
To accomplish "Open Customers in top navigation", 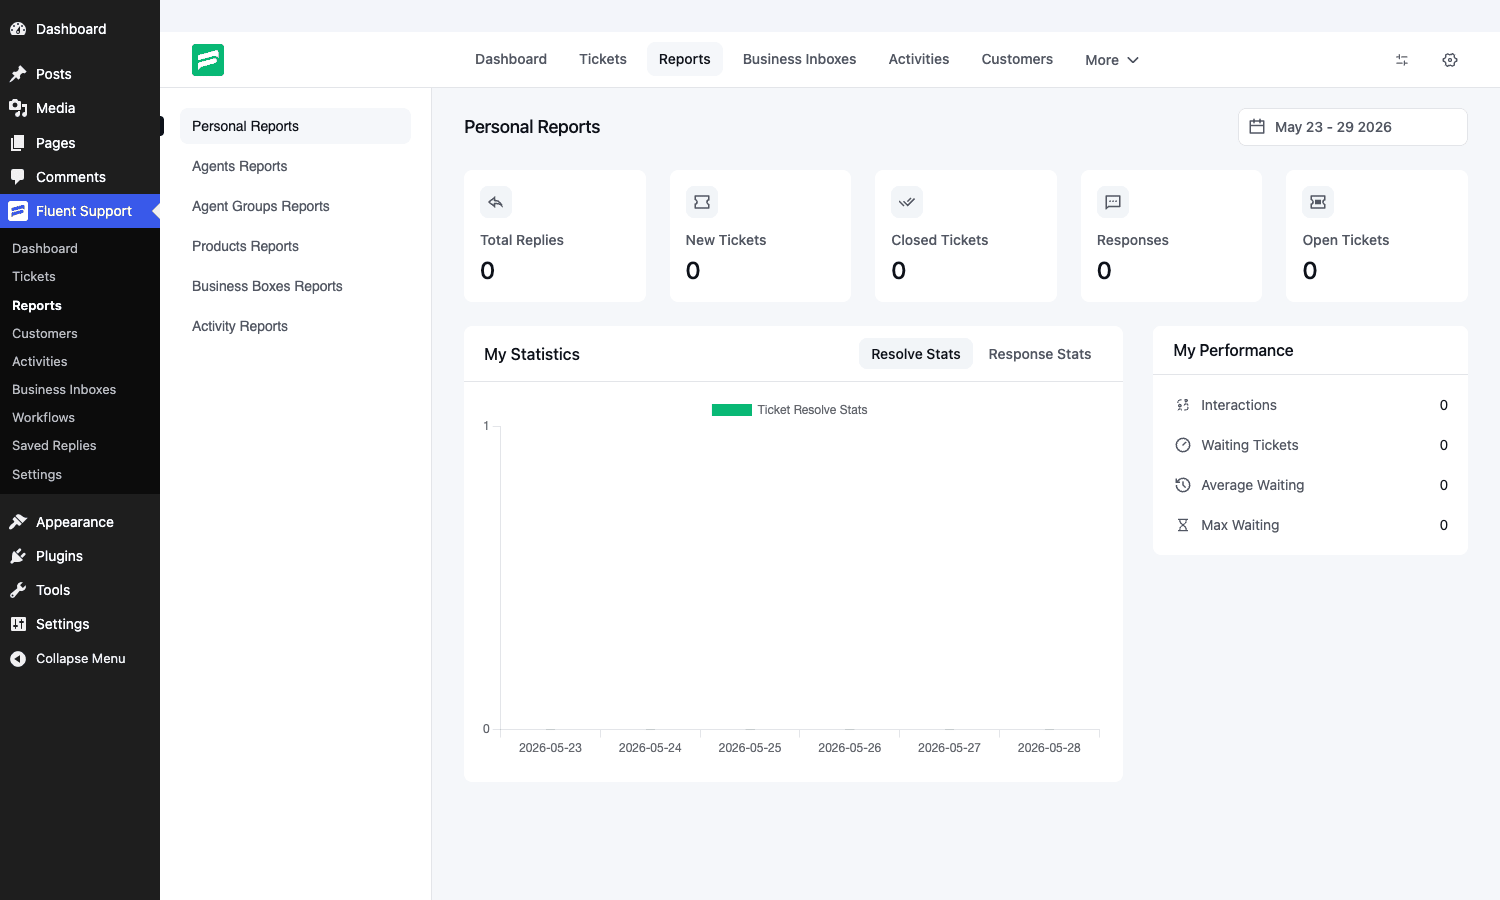I will pos(1017,59).
